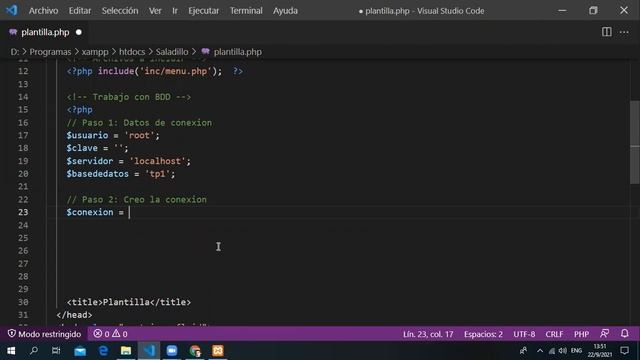Click Modo restringido in status bar

tap(44, 334)
